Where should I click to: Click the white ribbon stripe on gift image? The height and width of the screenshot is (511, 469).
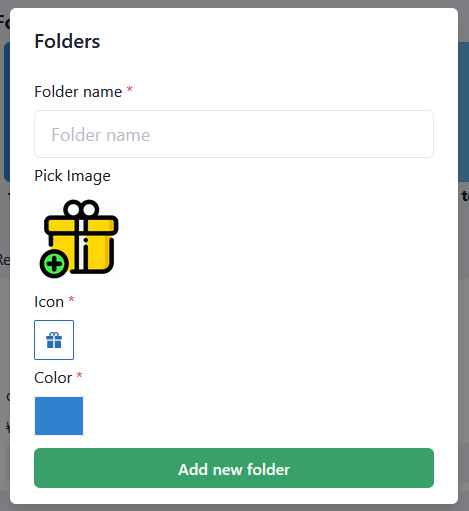[x=81, y=245]
